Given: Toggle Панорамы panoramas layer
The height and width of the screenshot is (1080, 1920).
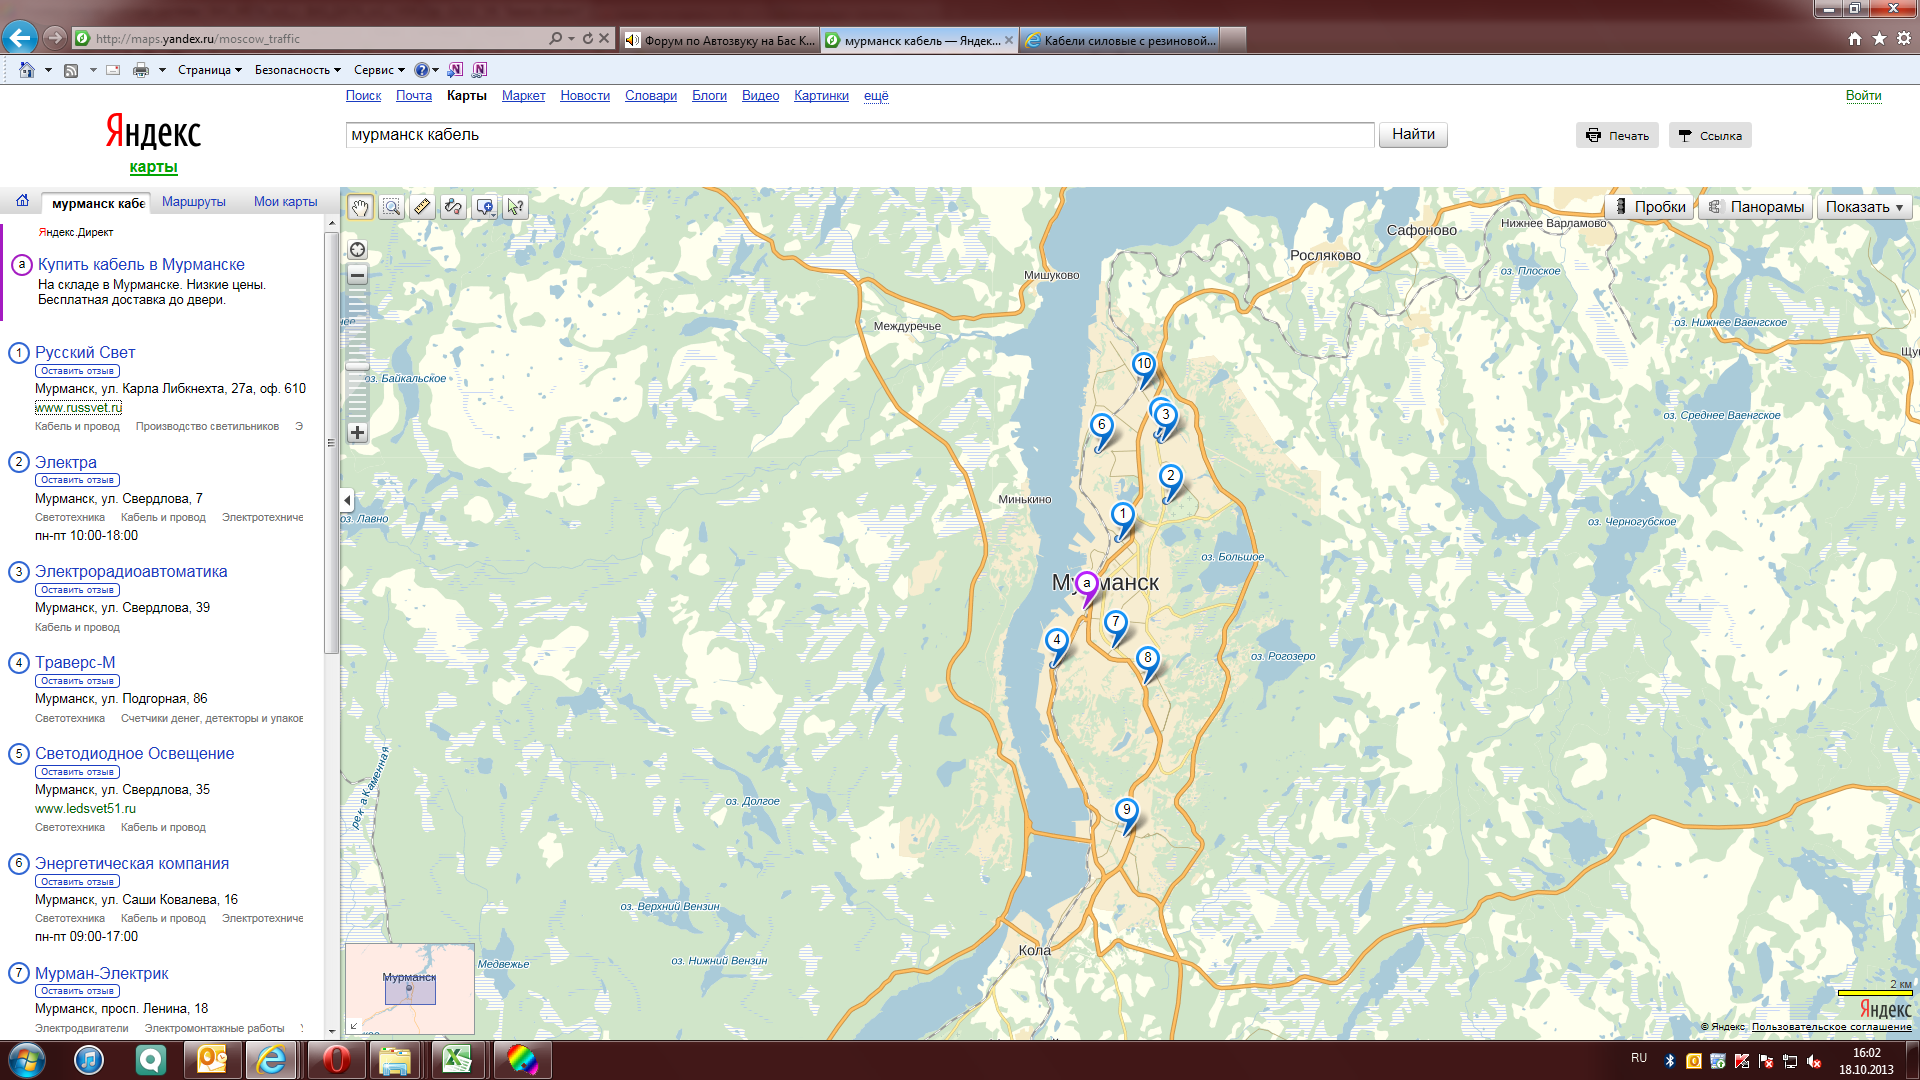Looking at the screenshot, I should coord(1756,207).
